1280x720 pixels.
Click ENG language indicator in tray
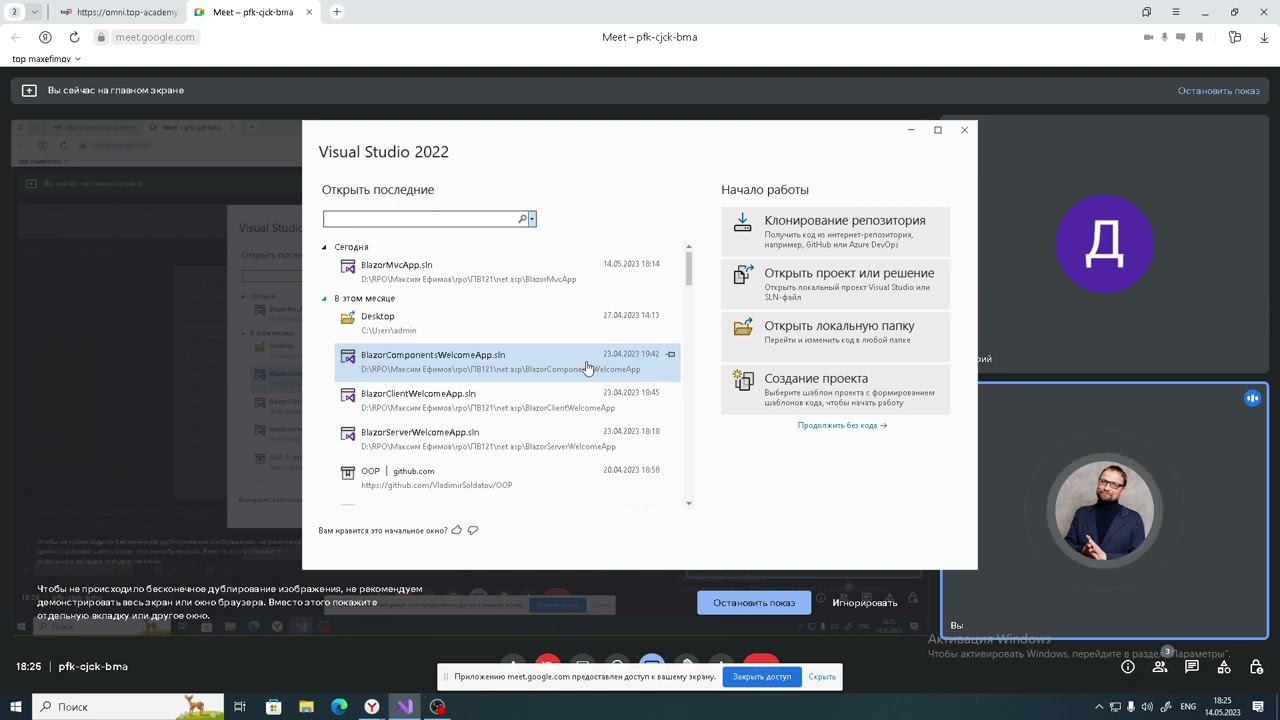pyautogui.click(x=1188, y=707)
